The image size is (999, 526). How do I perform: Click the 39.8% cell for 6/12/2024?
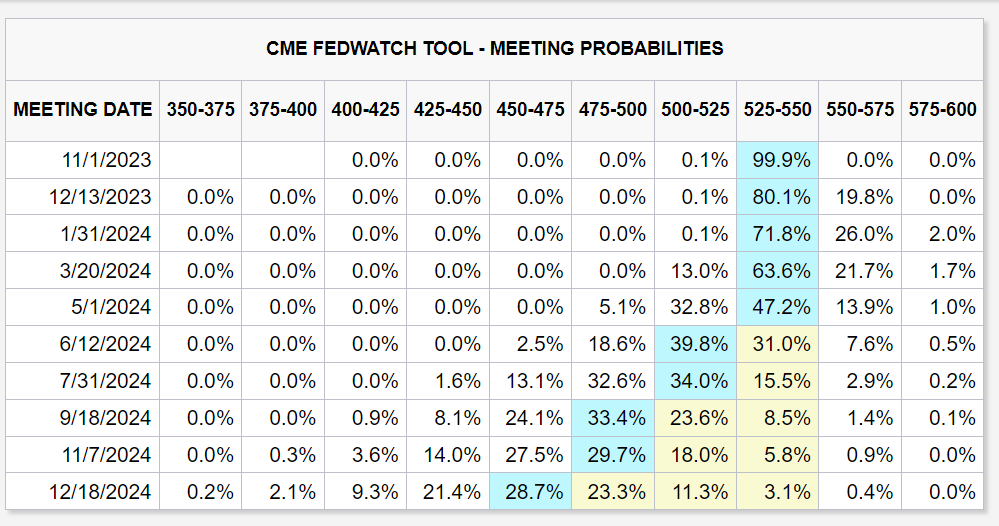click(x=696, y=344)
